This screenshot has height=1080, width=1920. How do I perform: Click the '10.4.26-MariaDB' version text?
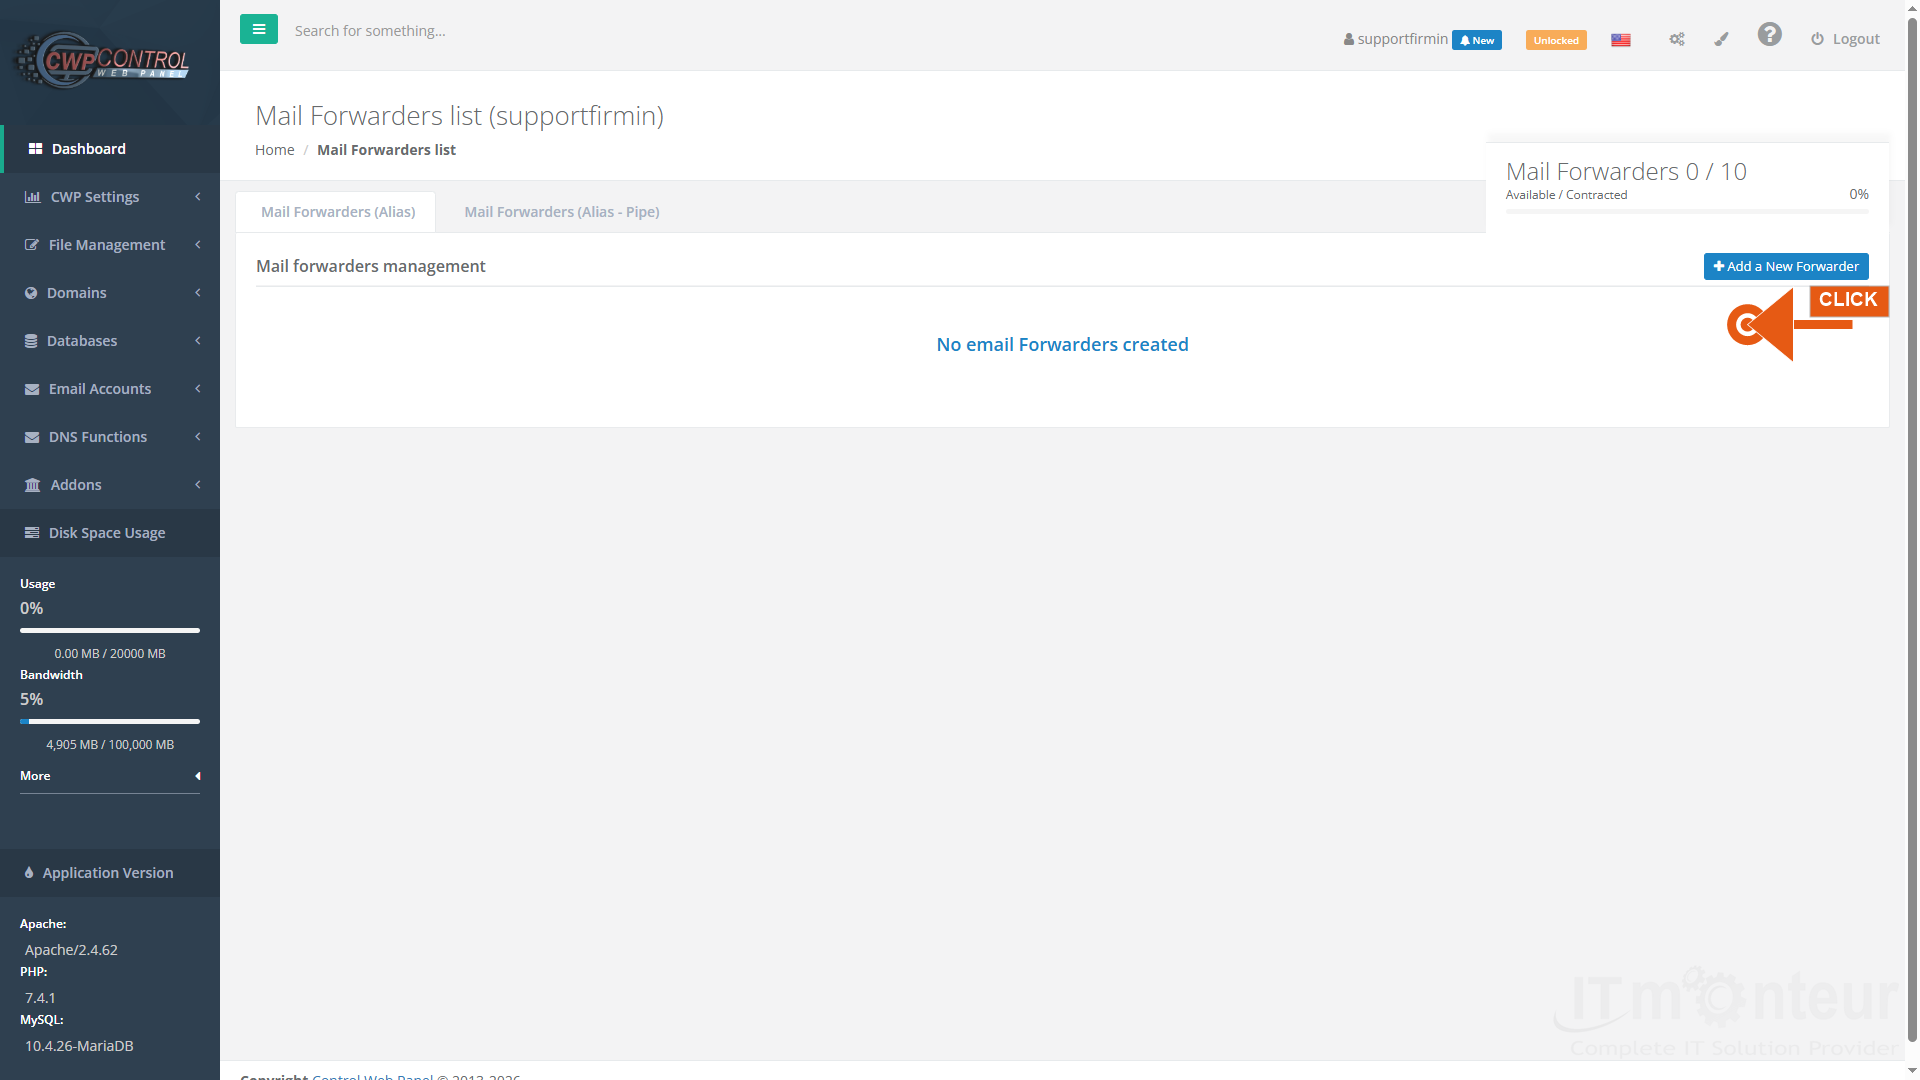pos(79,1046)
